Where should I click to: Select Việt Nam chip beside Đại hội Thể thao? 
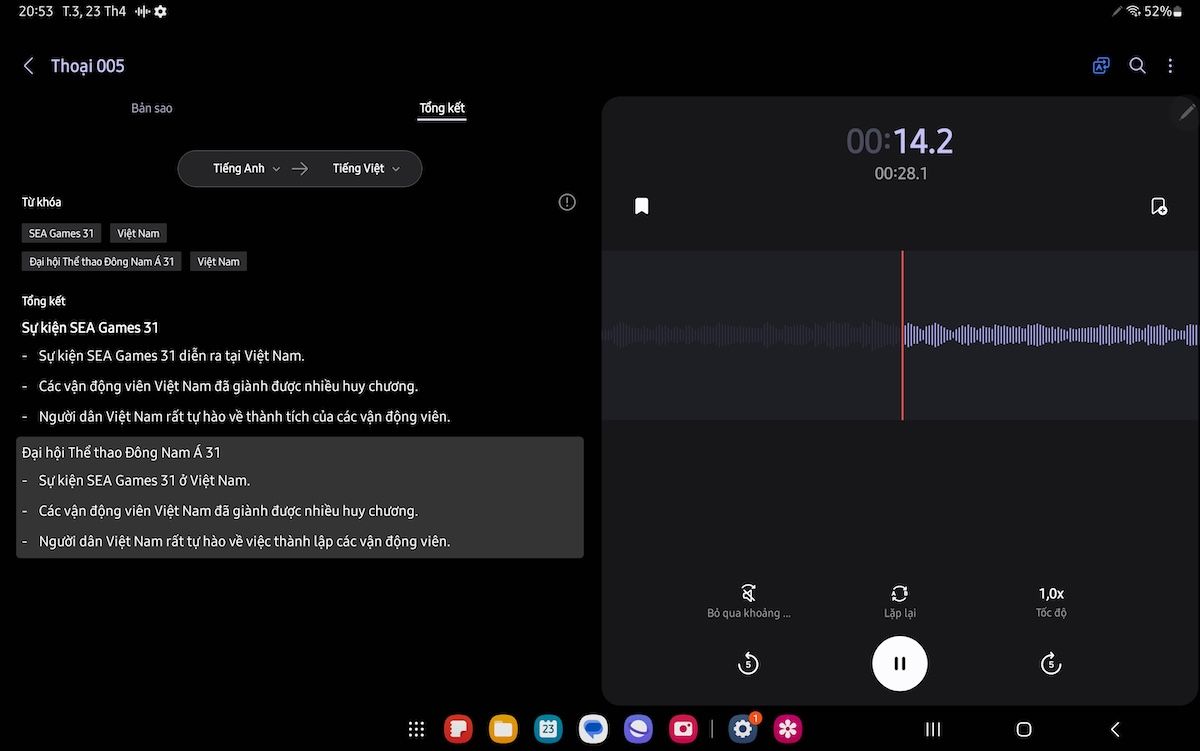pos(219,261)
